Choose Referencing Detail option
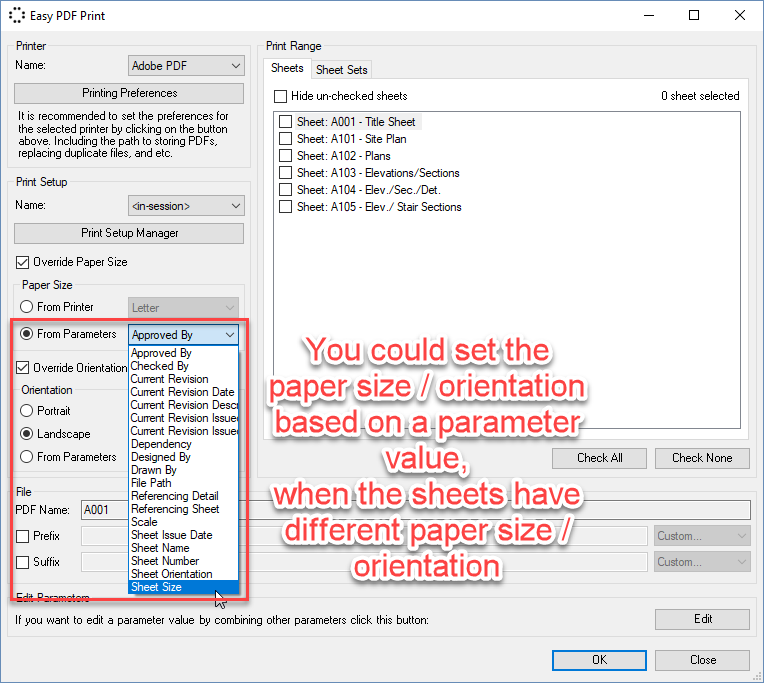 184,496
